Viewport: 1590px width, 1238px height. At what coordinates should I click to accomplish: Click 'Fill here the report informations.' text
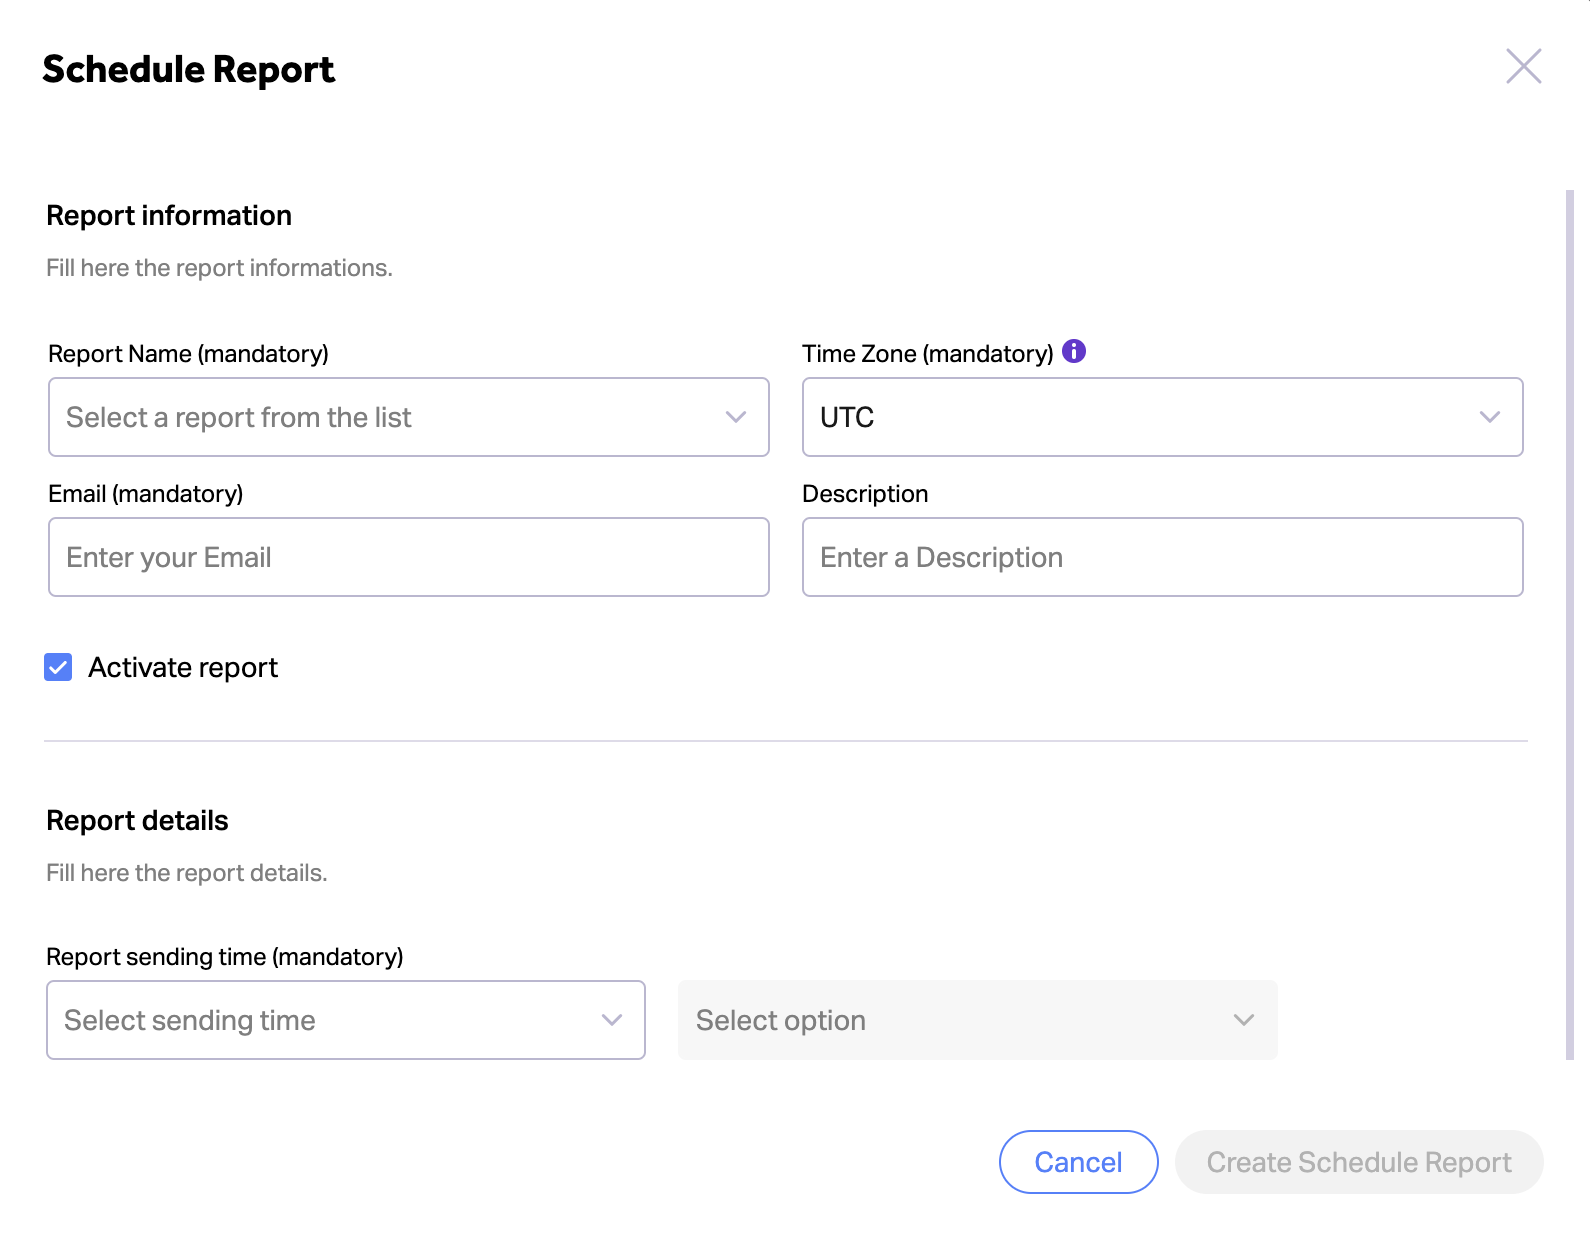pyautogui.click(x=219, y=268)
